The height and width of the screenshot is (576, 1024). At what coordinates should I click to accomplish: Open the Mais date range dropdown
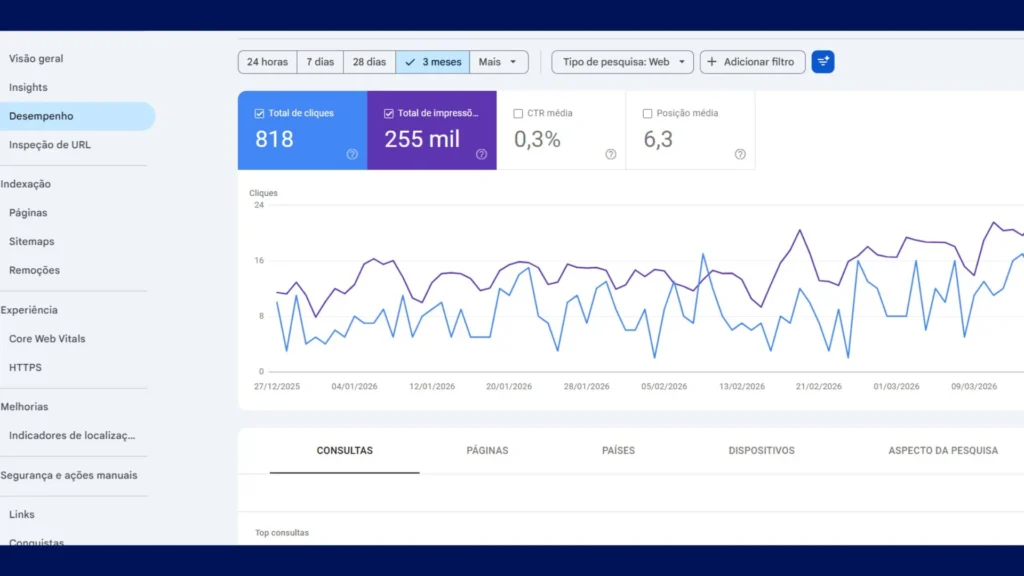tap(498, 62)
